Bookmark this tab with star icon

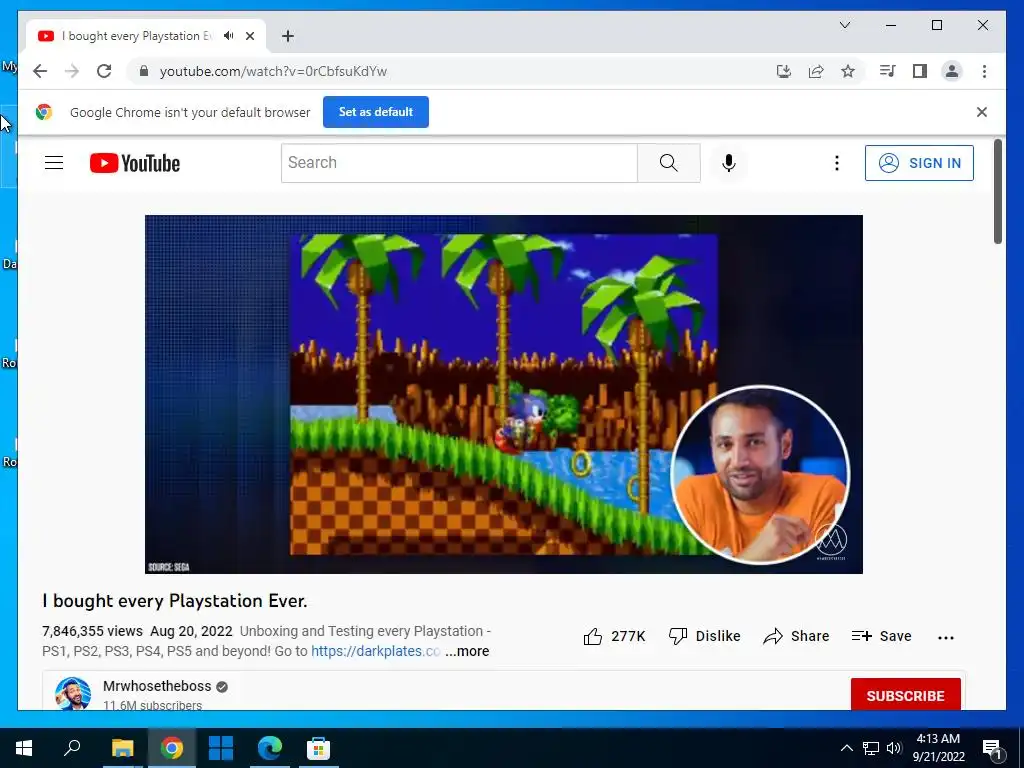pos(848,71)
